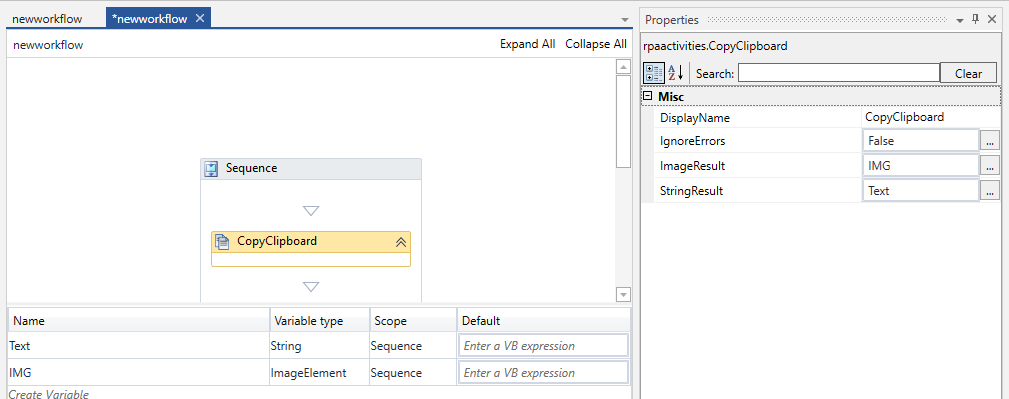The height and width of the screenshot is (399, 1009).
Task: Open the document tabs list dropdown
Action: (624, 20)
